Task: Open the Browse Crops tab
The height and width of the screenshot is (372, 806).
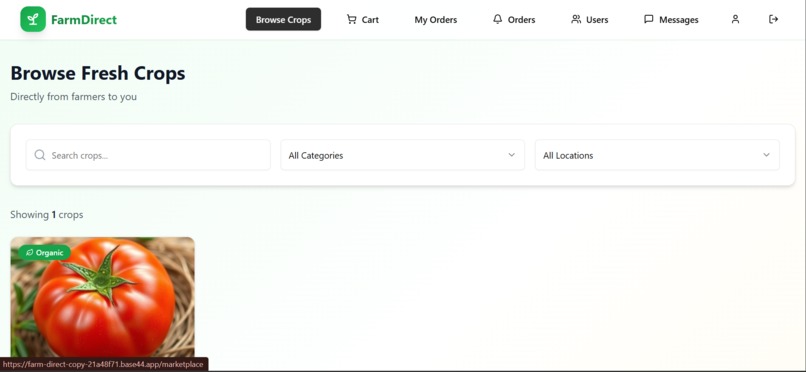Action: pyautogui.click(x=283, y=20)
